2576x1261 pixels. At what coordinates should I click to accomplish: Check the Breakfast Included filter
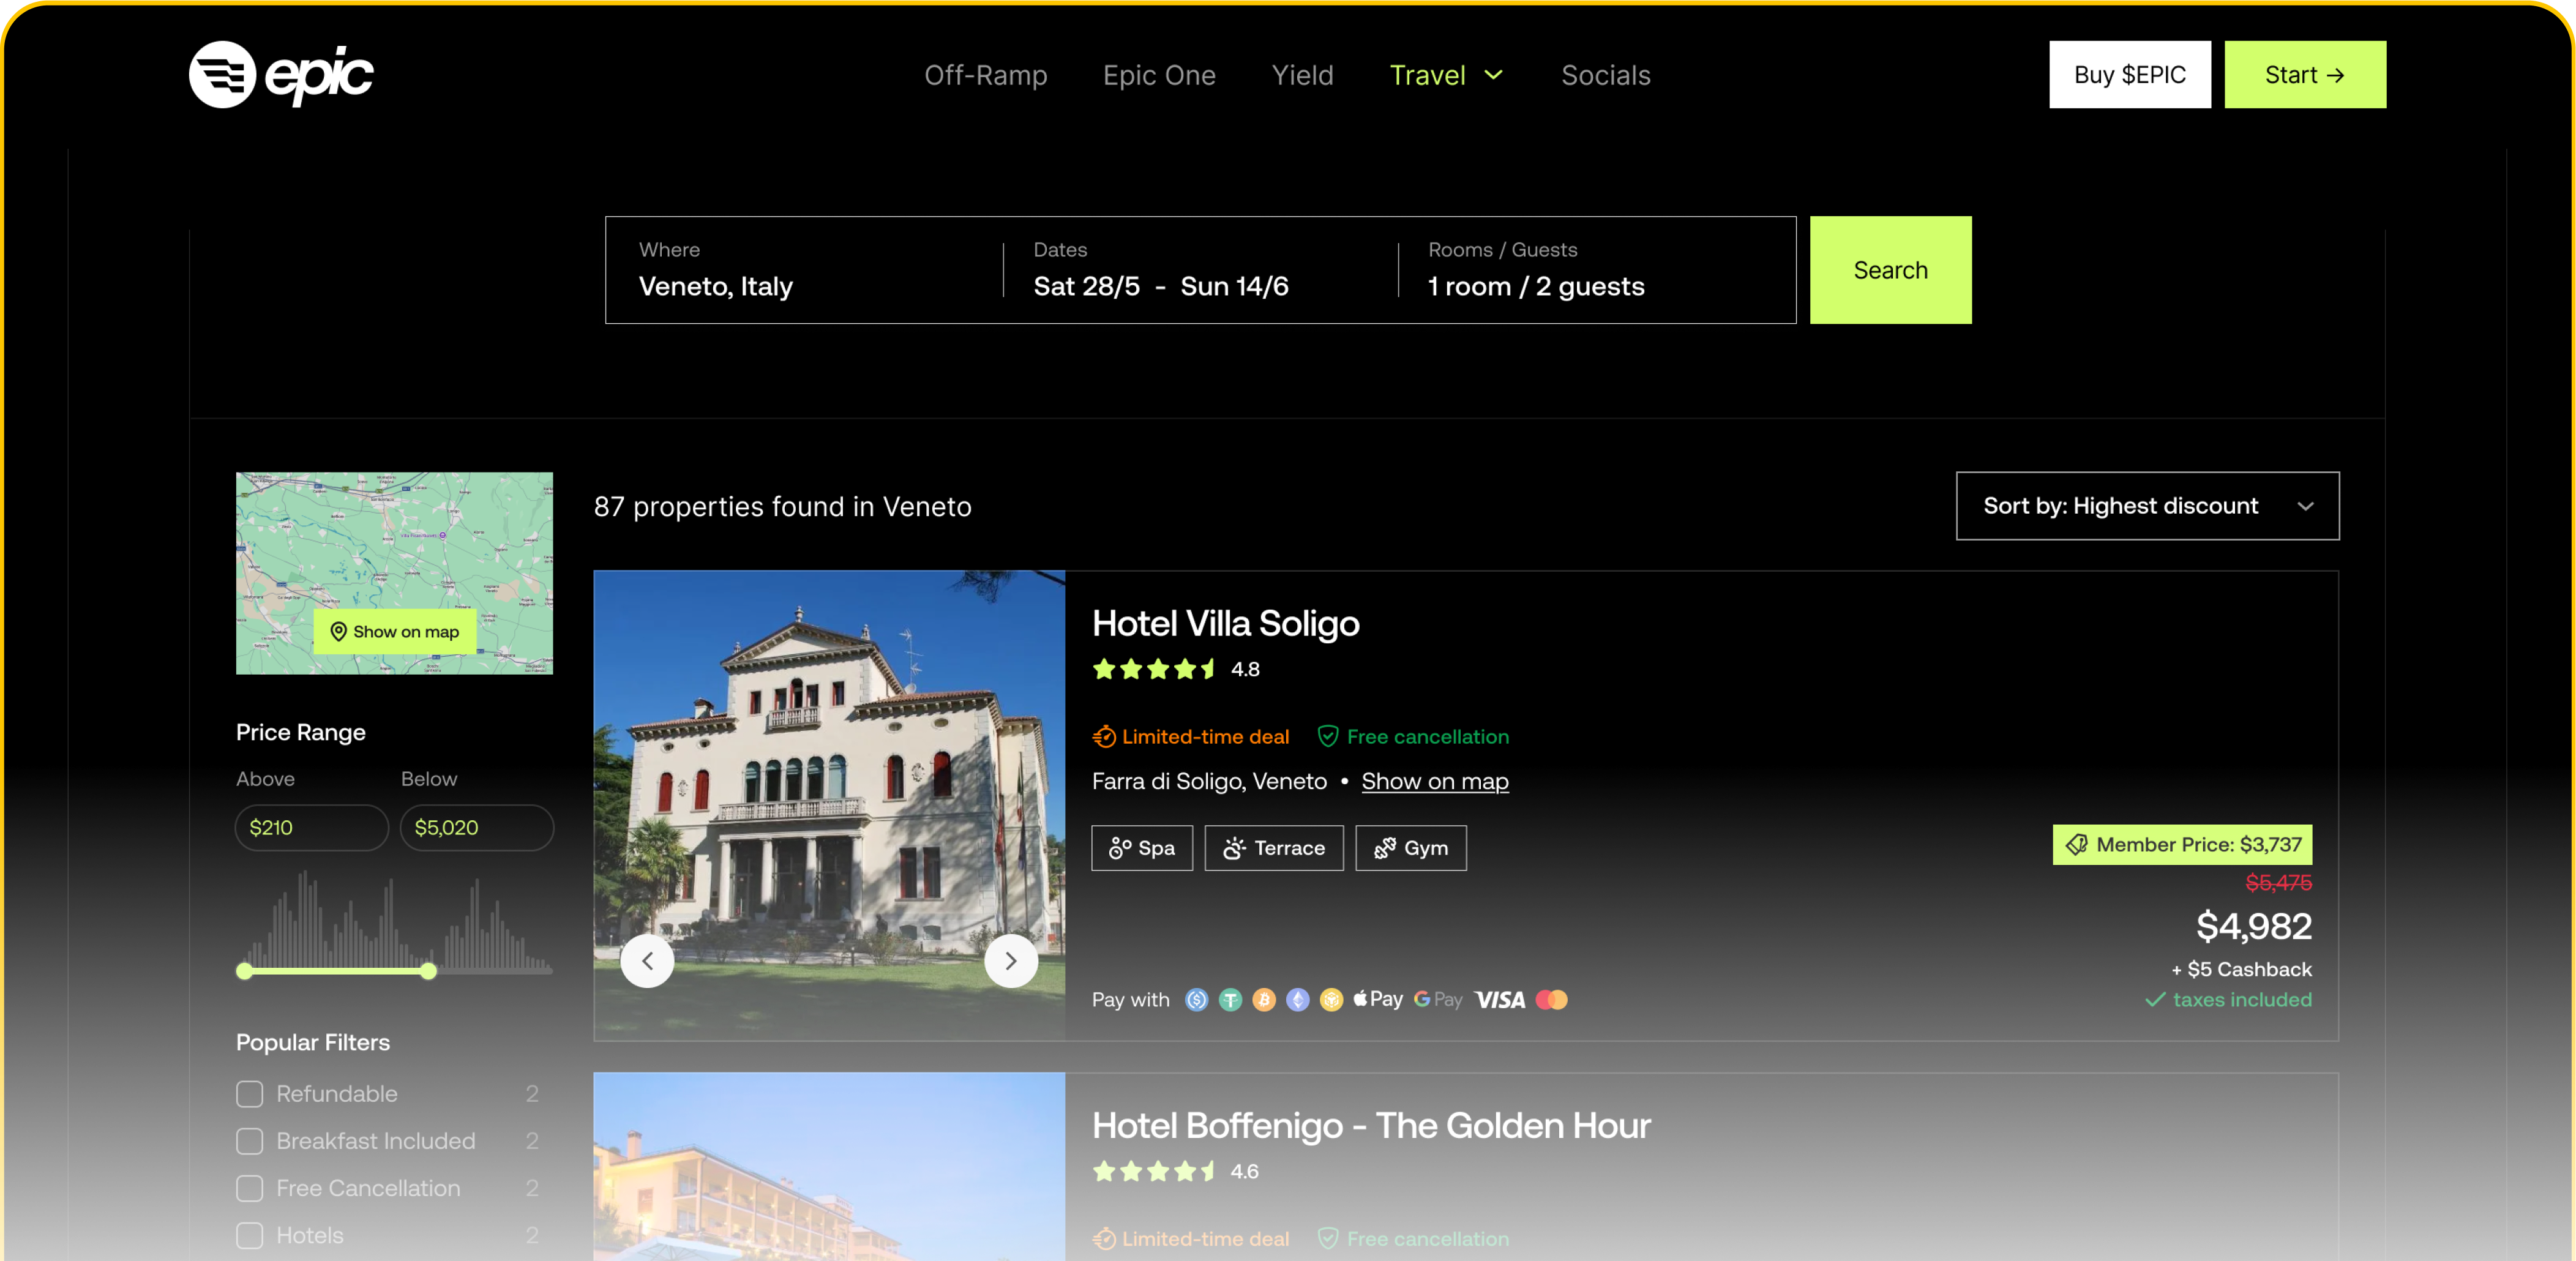click(250, 1141)
